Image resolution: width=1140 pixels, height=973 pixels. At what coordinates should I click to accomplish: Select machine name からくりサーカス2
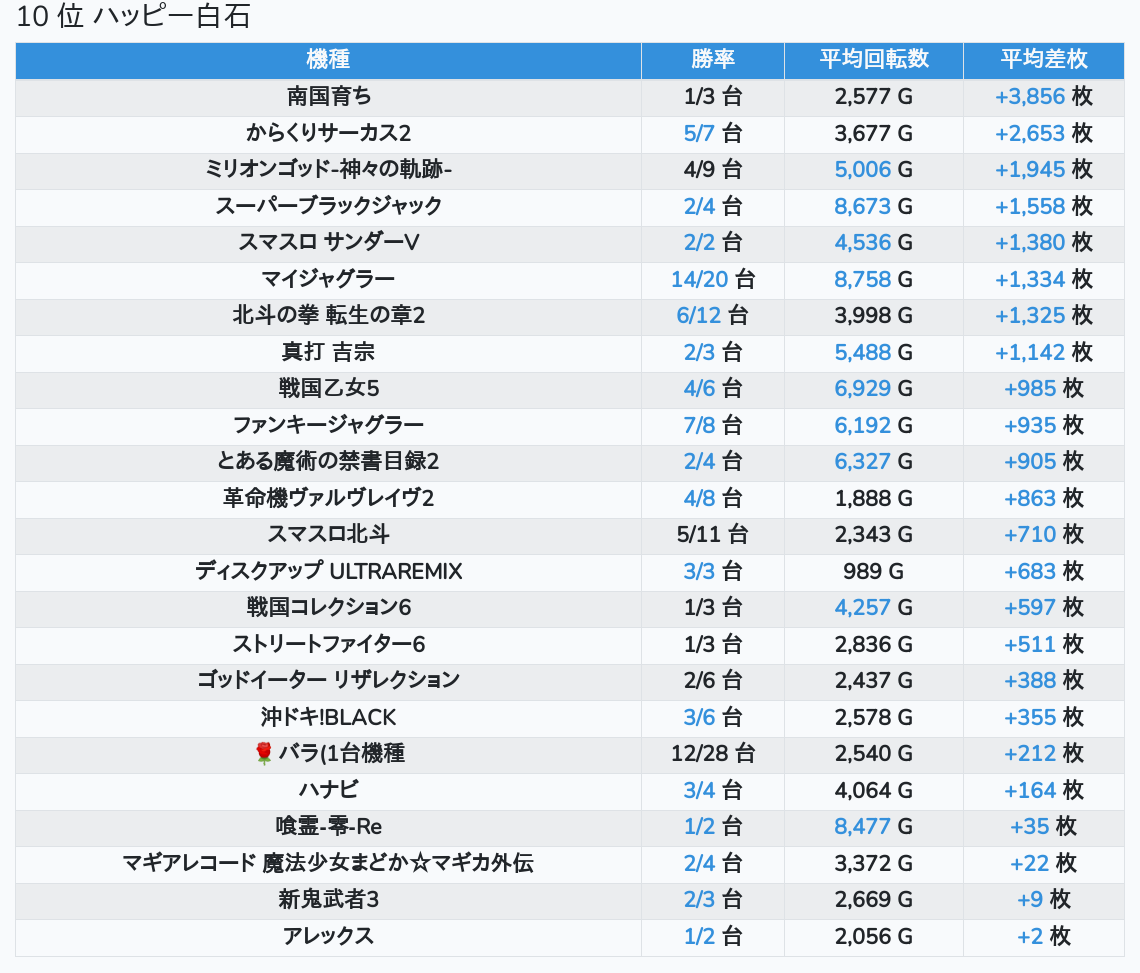click(x=329, y=133)
